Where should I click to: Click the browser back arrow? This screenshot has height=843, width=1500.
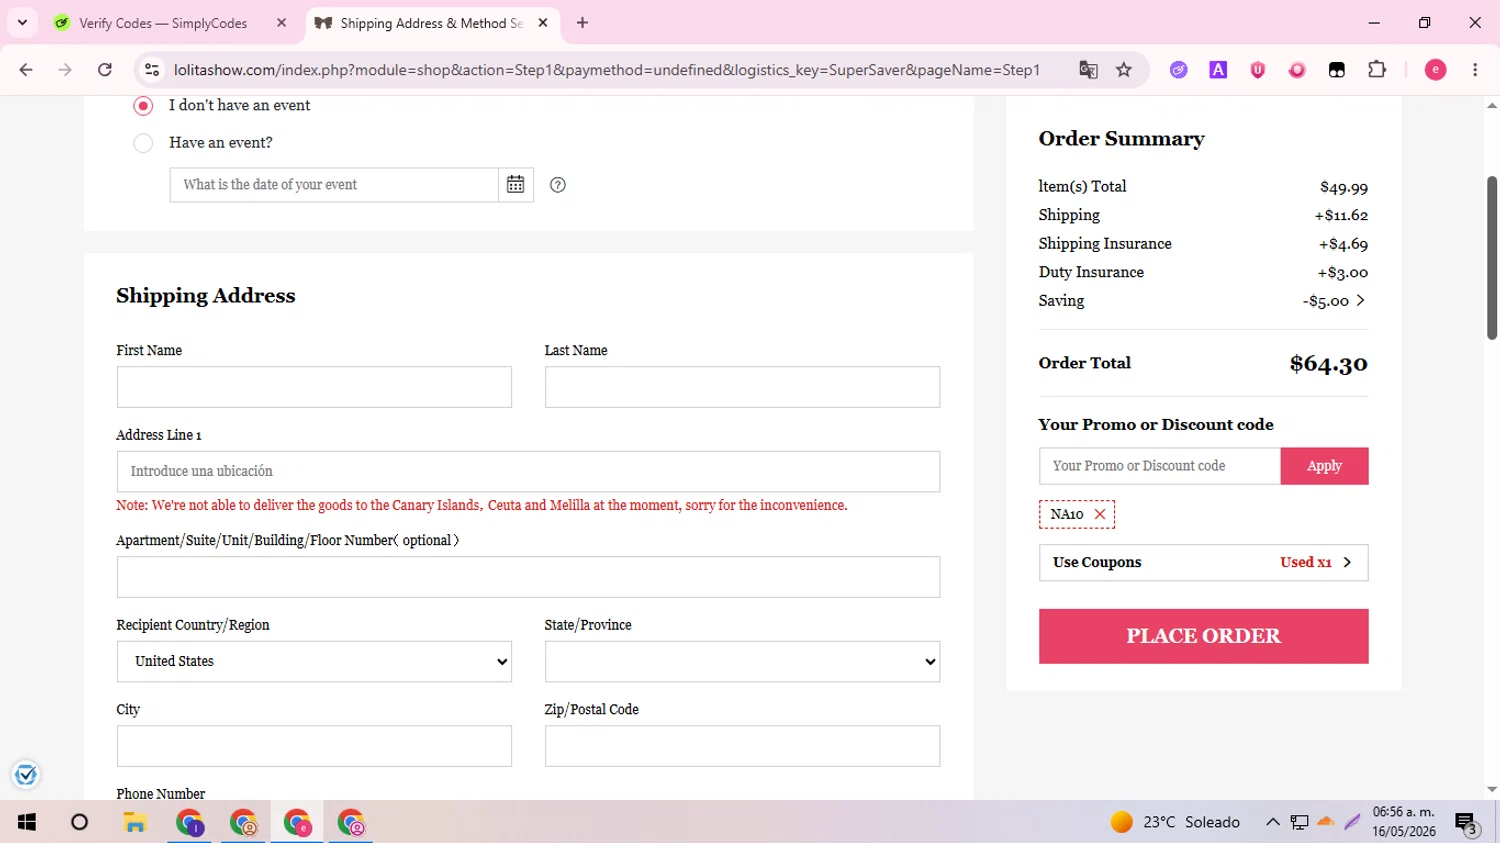click(26, 70)
